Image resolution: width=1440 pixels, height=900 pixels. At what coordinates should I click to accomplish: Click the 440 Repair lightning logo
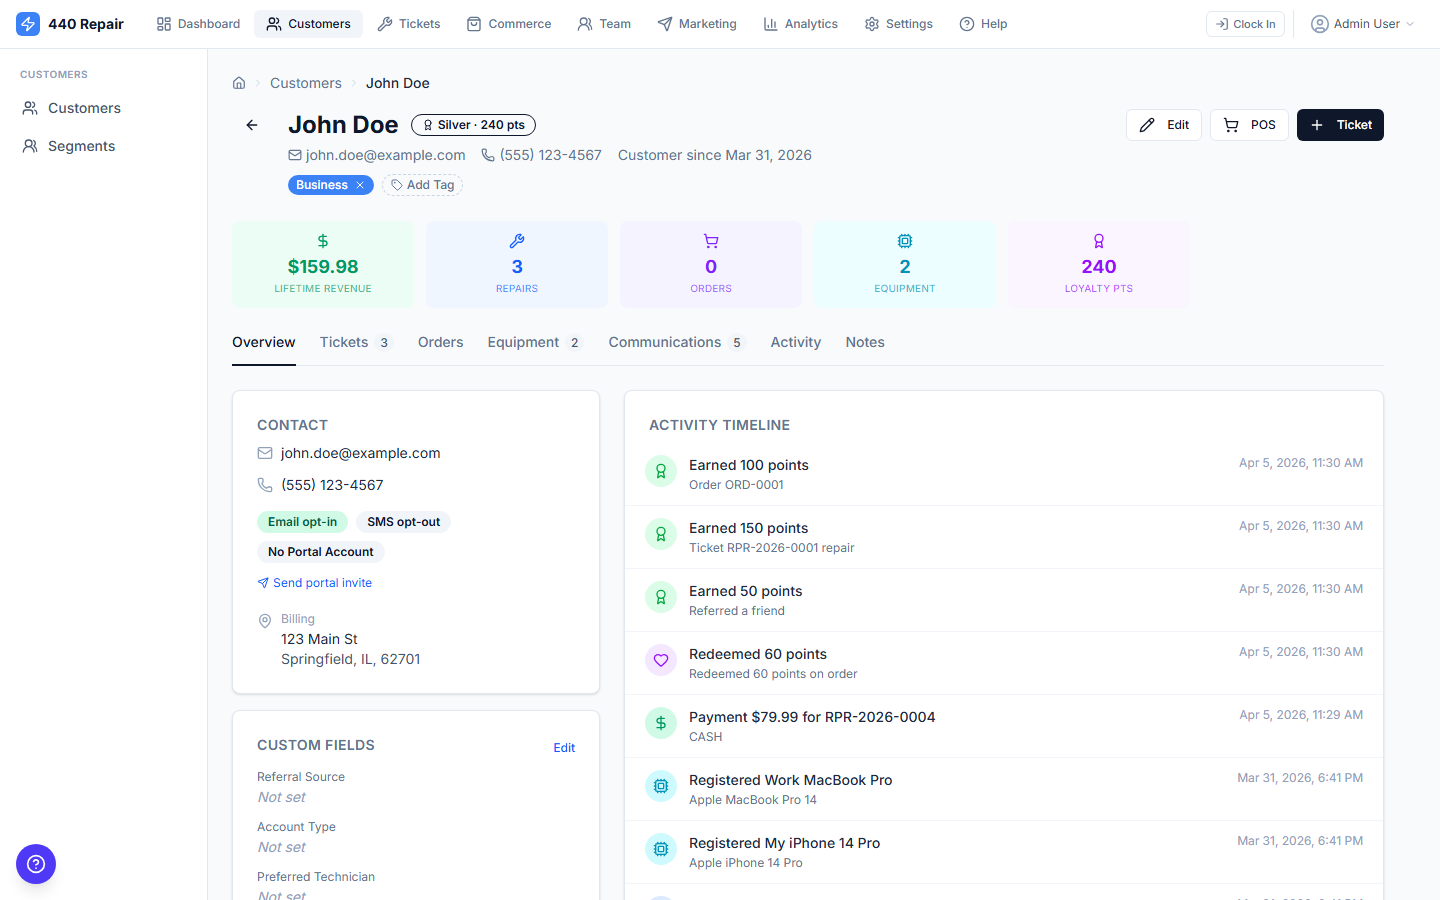pyautogui.click(x=28, y=23)
